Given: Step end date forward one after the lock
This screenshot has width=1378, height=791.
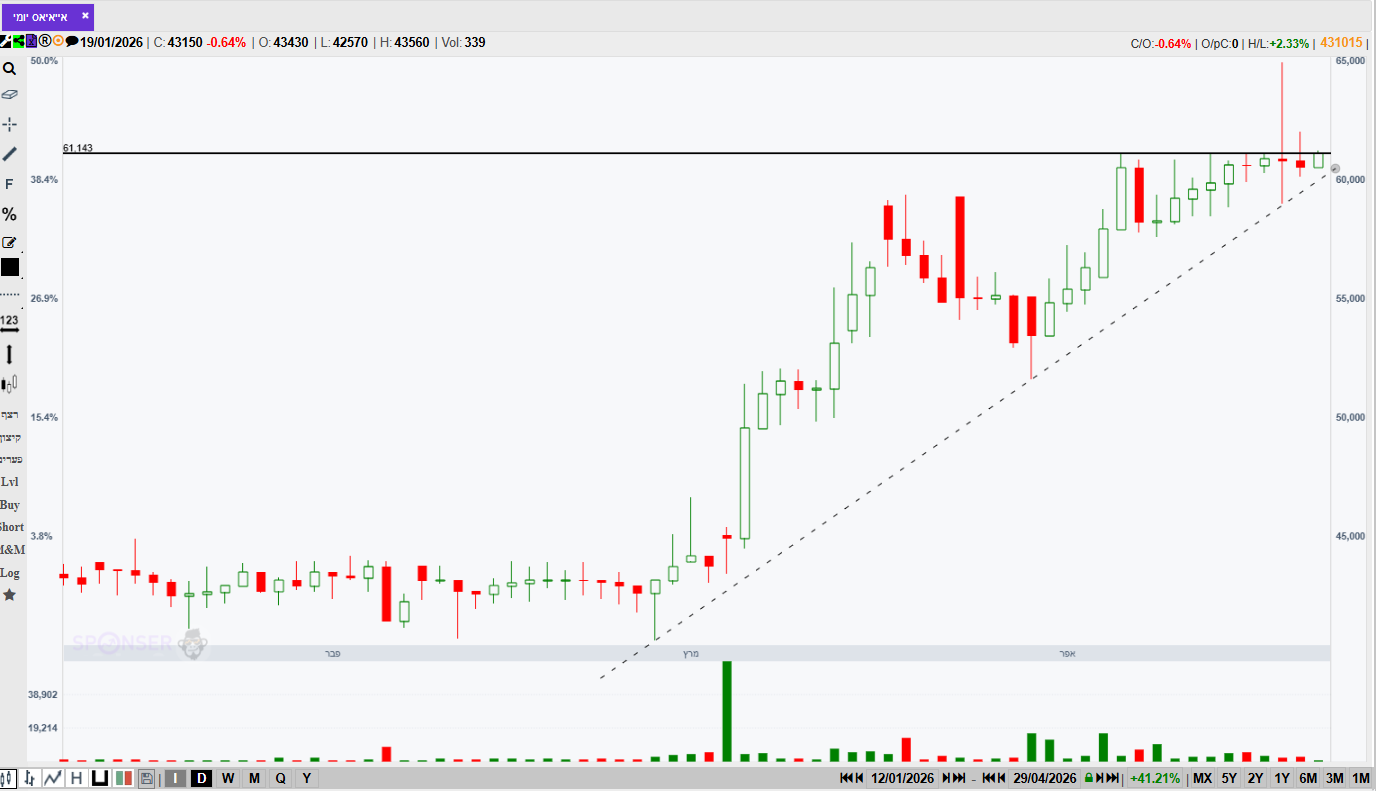Looking at the screenshot, I should (x=1099, y=778).
